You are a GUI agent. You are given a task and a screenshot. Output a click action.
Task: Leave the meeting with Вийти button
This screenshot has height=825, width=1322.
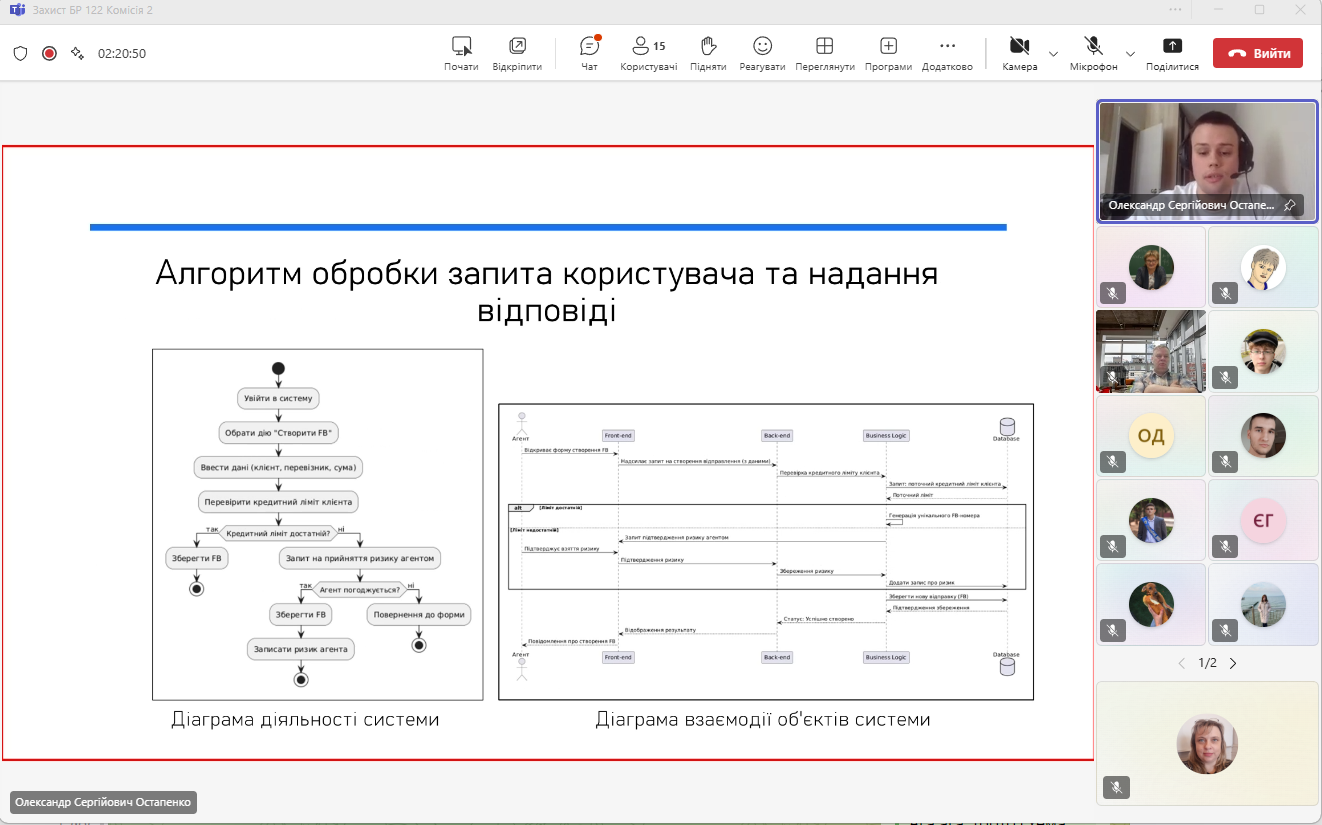(x=1257, y=53)
